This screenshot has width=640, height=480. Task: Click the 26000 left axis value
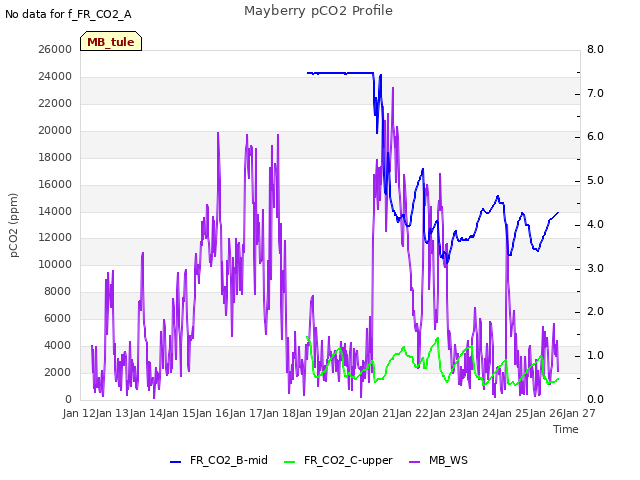pos(55,49)
